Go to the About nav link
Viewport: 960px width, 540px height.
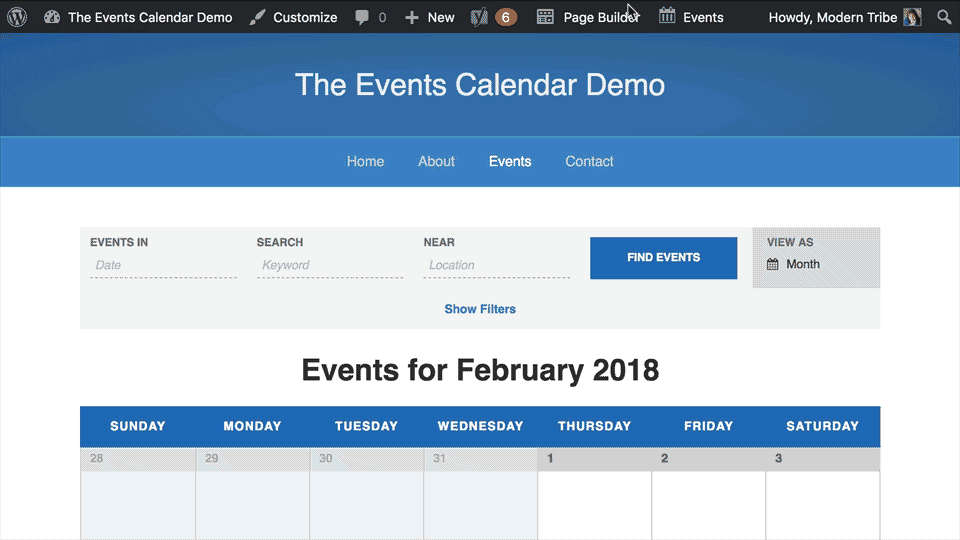click(x=437, y=161)
